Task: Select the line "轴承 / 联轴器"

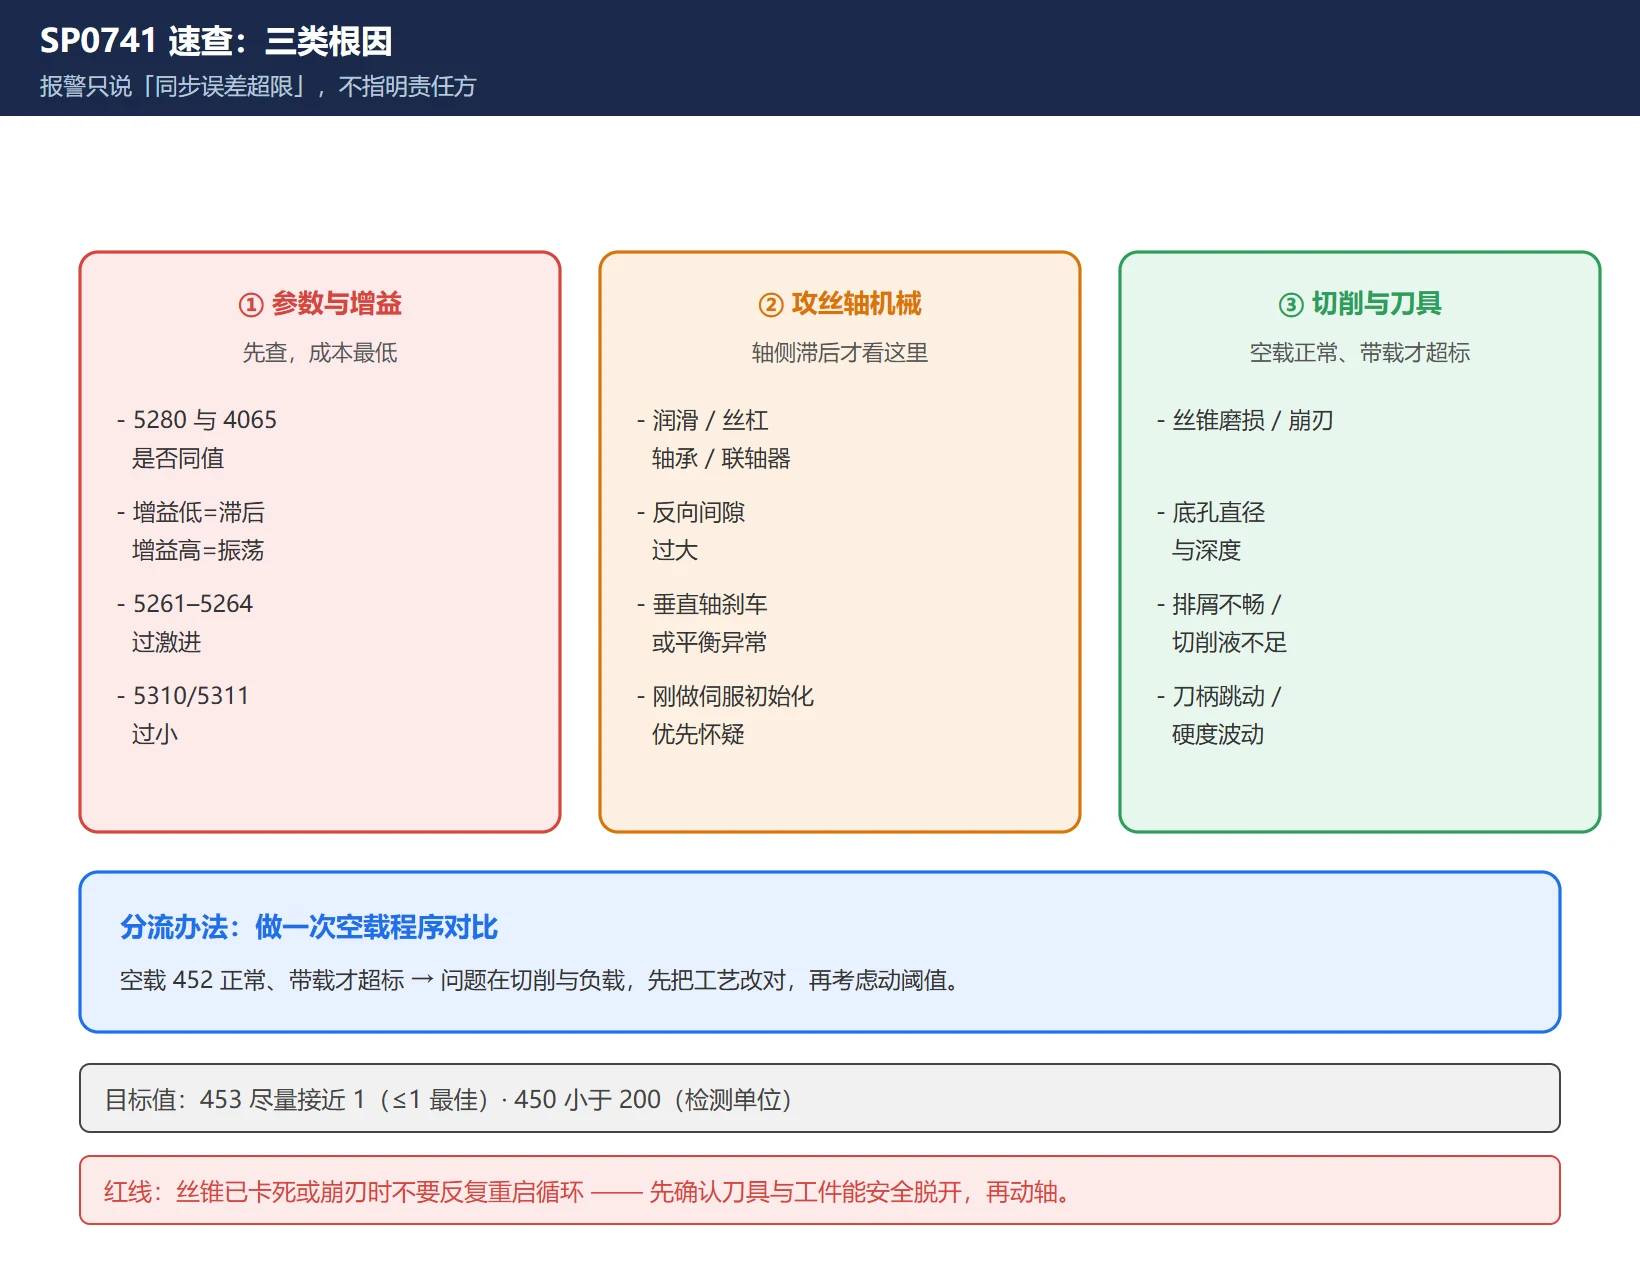Action: click(x=721, y=458)
